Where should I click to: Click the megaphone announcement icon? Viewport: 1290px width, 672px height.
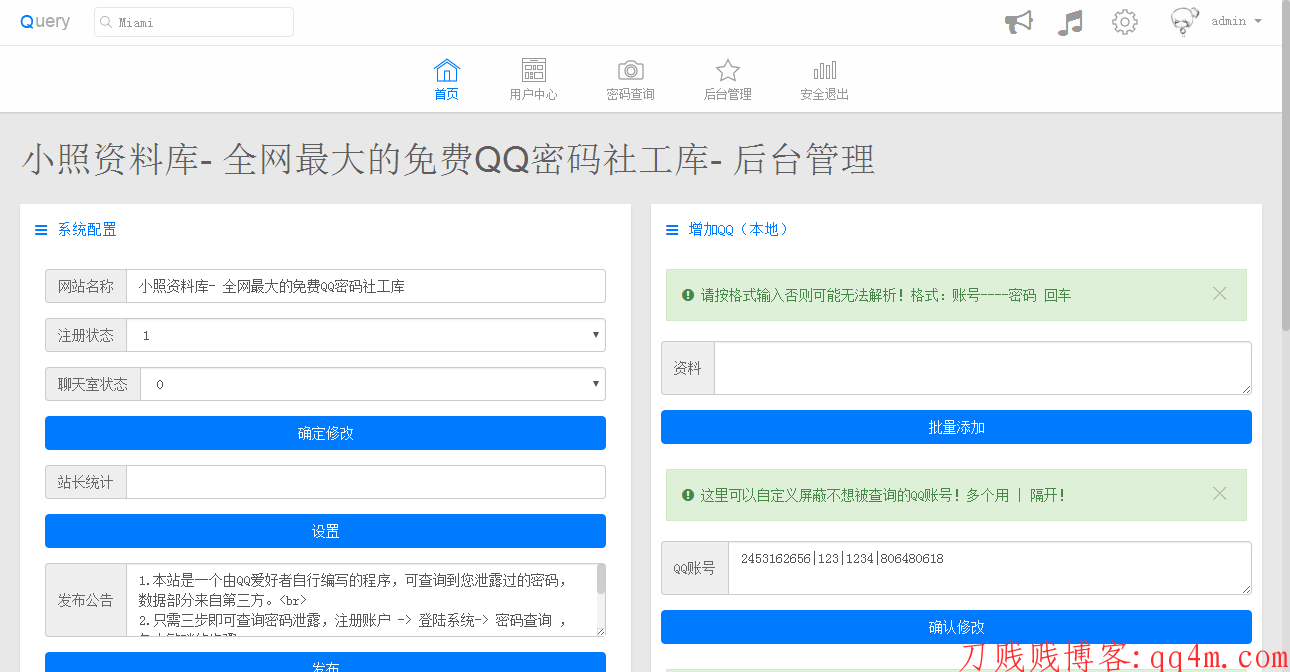(1018, 22)
